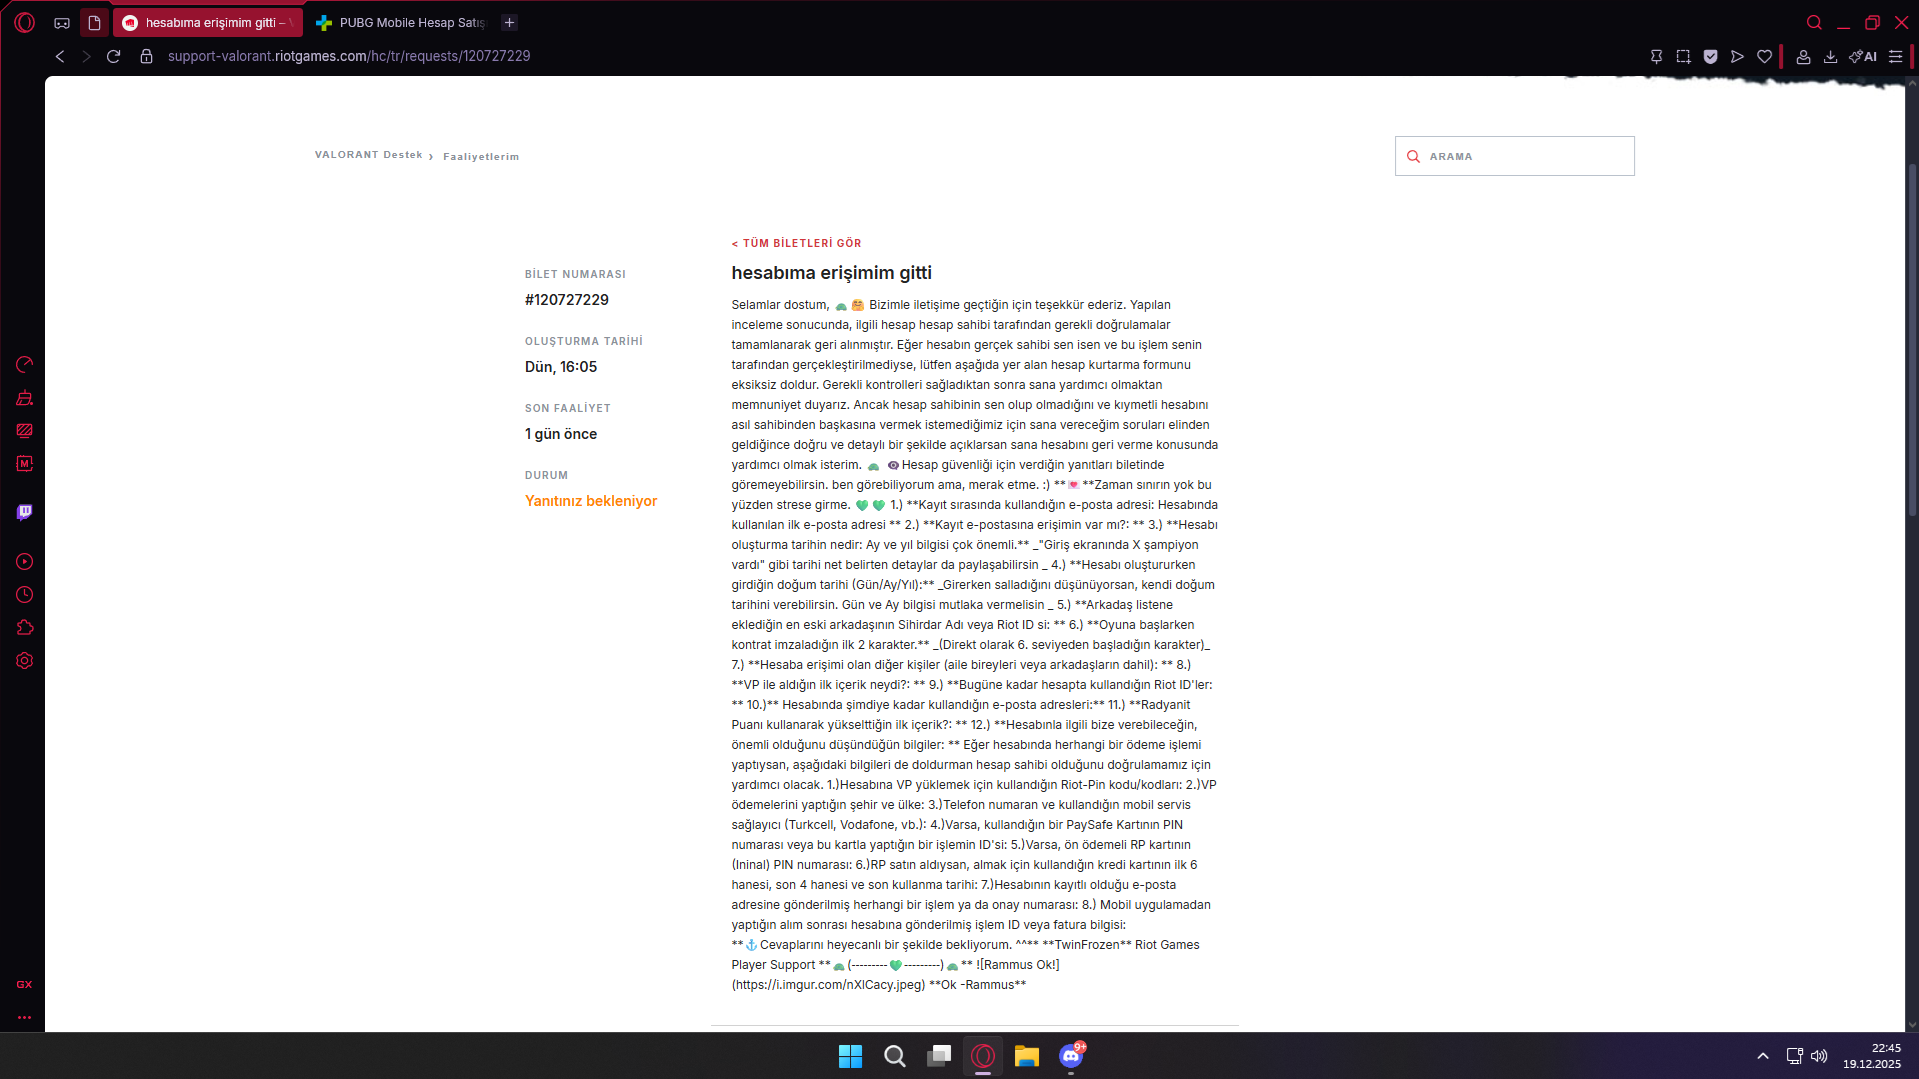Open Faaliyetlerim breadcrumb link
Viewport: 1919px width, 1079px height.
(481, 157)
